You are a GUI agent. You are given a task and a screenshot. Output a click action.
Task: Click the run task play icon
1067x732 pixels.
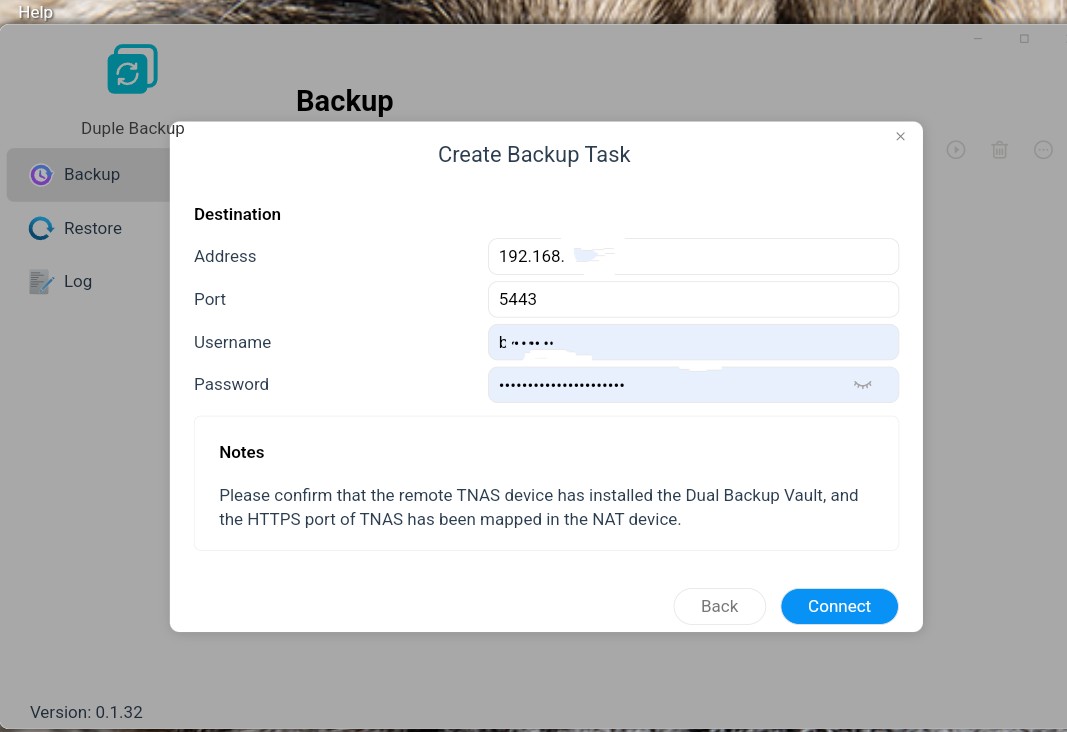(955, 150)
